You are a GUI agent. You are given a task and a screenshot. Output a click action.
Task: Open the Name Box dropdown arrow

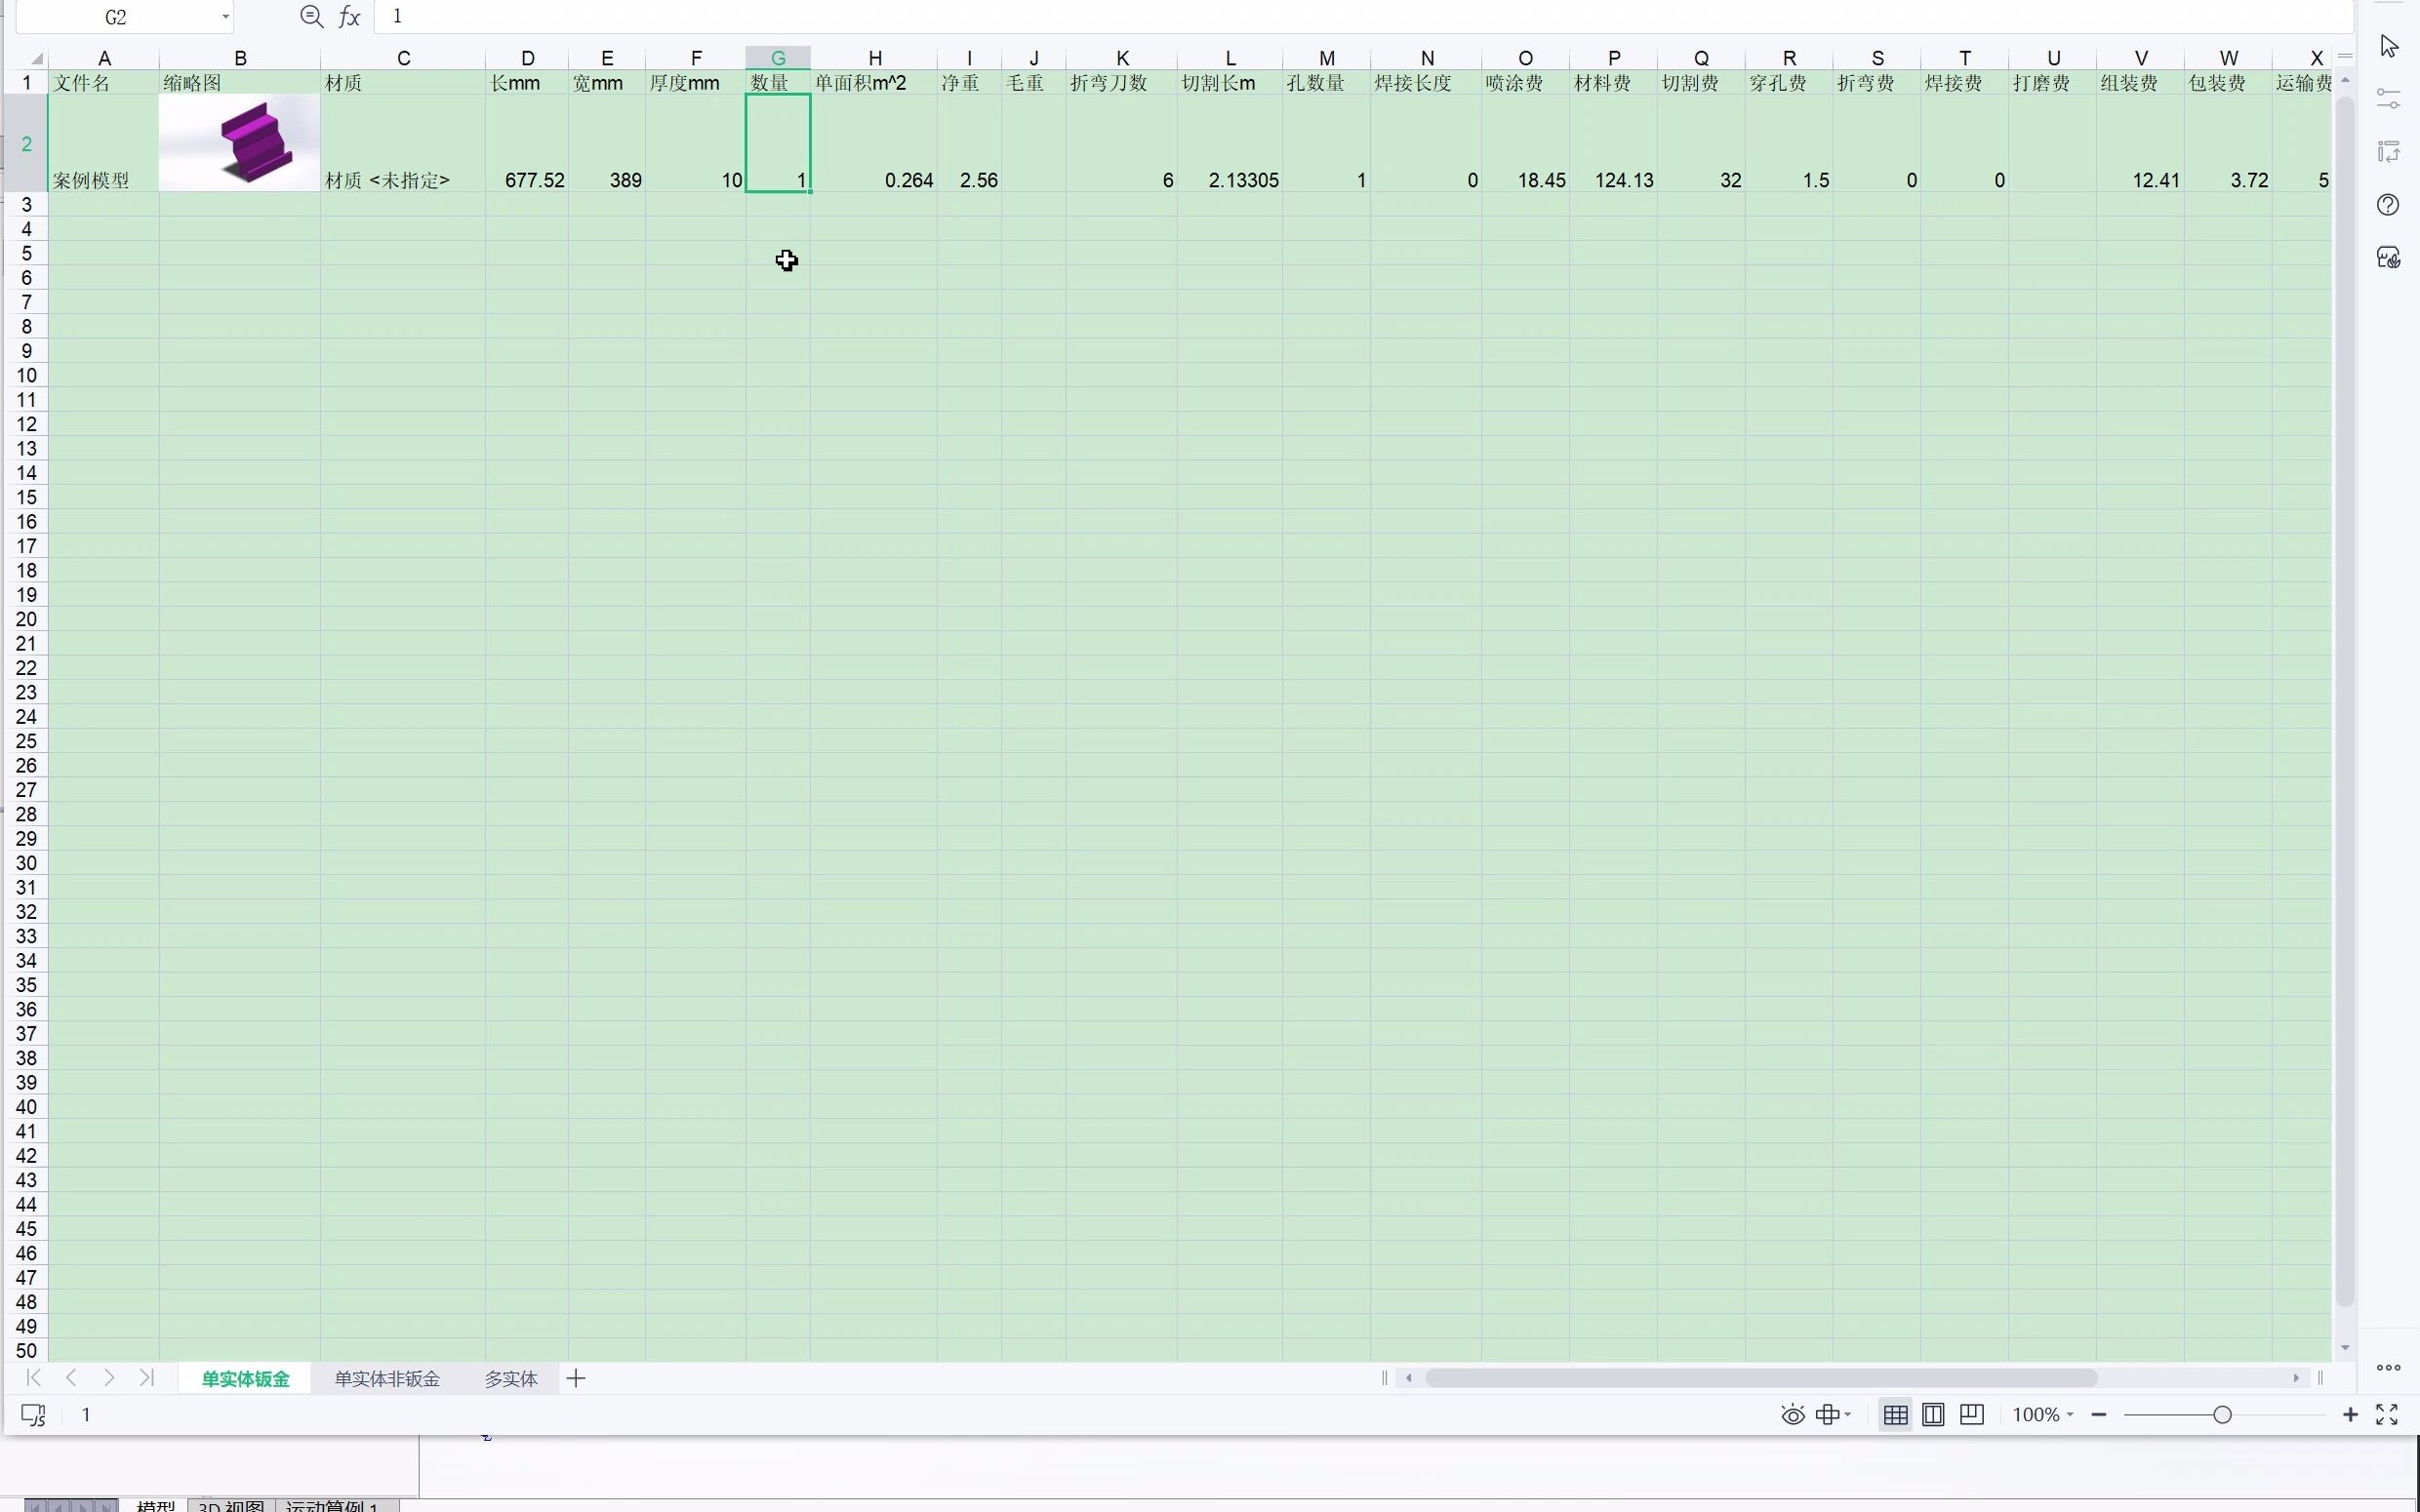pyautogui.click(x=225, y=17)
